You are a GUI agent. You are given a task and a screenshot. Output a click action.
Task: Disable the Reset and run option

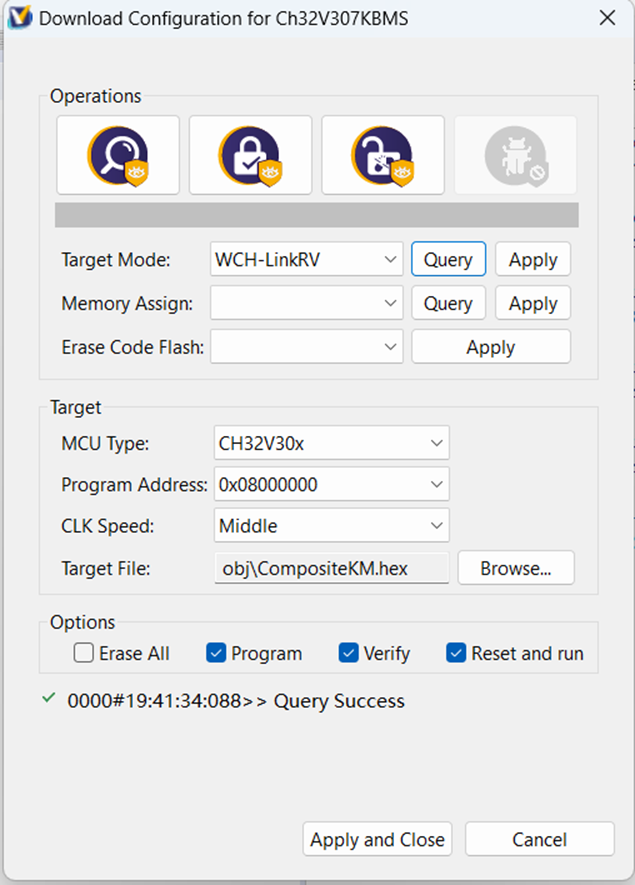(x=456, y=653)
